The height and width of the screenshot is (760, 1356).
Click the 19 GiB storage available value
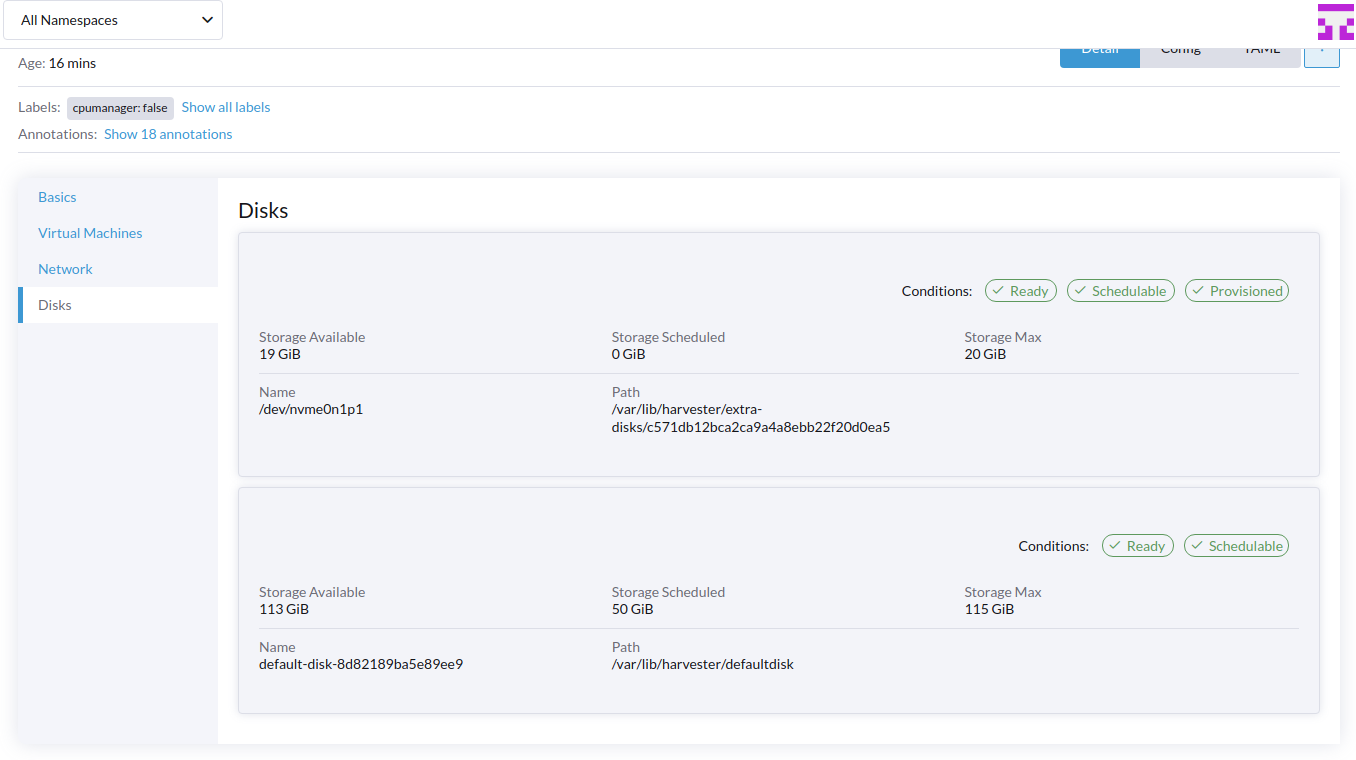click(280, 354)
